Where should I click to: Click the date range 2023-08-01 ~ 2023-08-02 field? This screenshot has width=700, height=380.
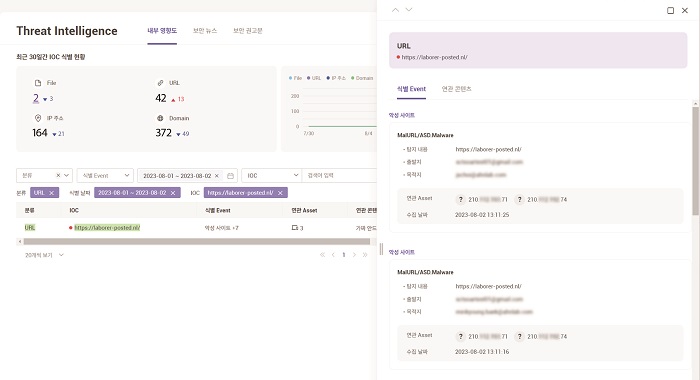click(177, 176)
